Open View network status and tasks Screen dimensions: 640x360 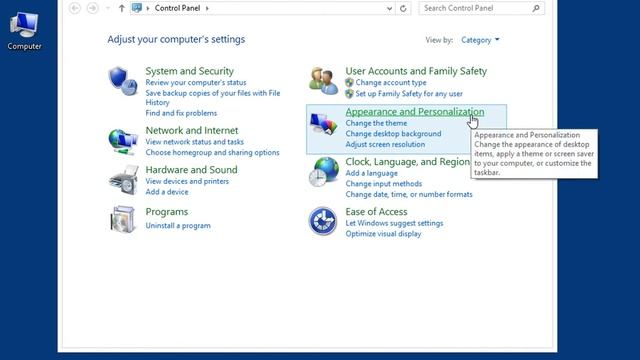tap(195, 142)
